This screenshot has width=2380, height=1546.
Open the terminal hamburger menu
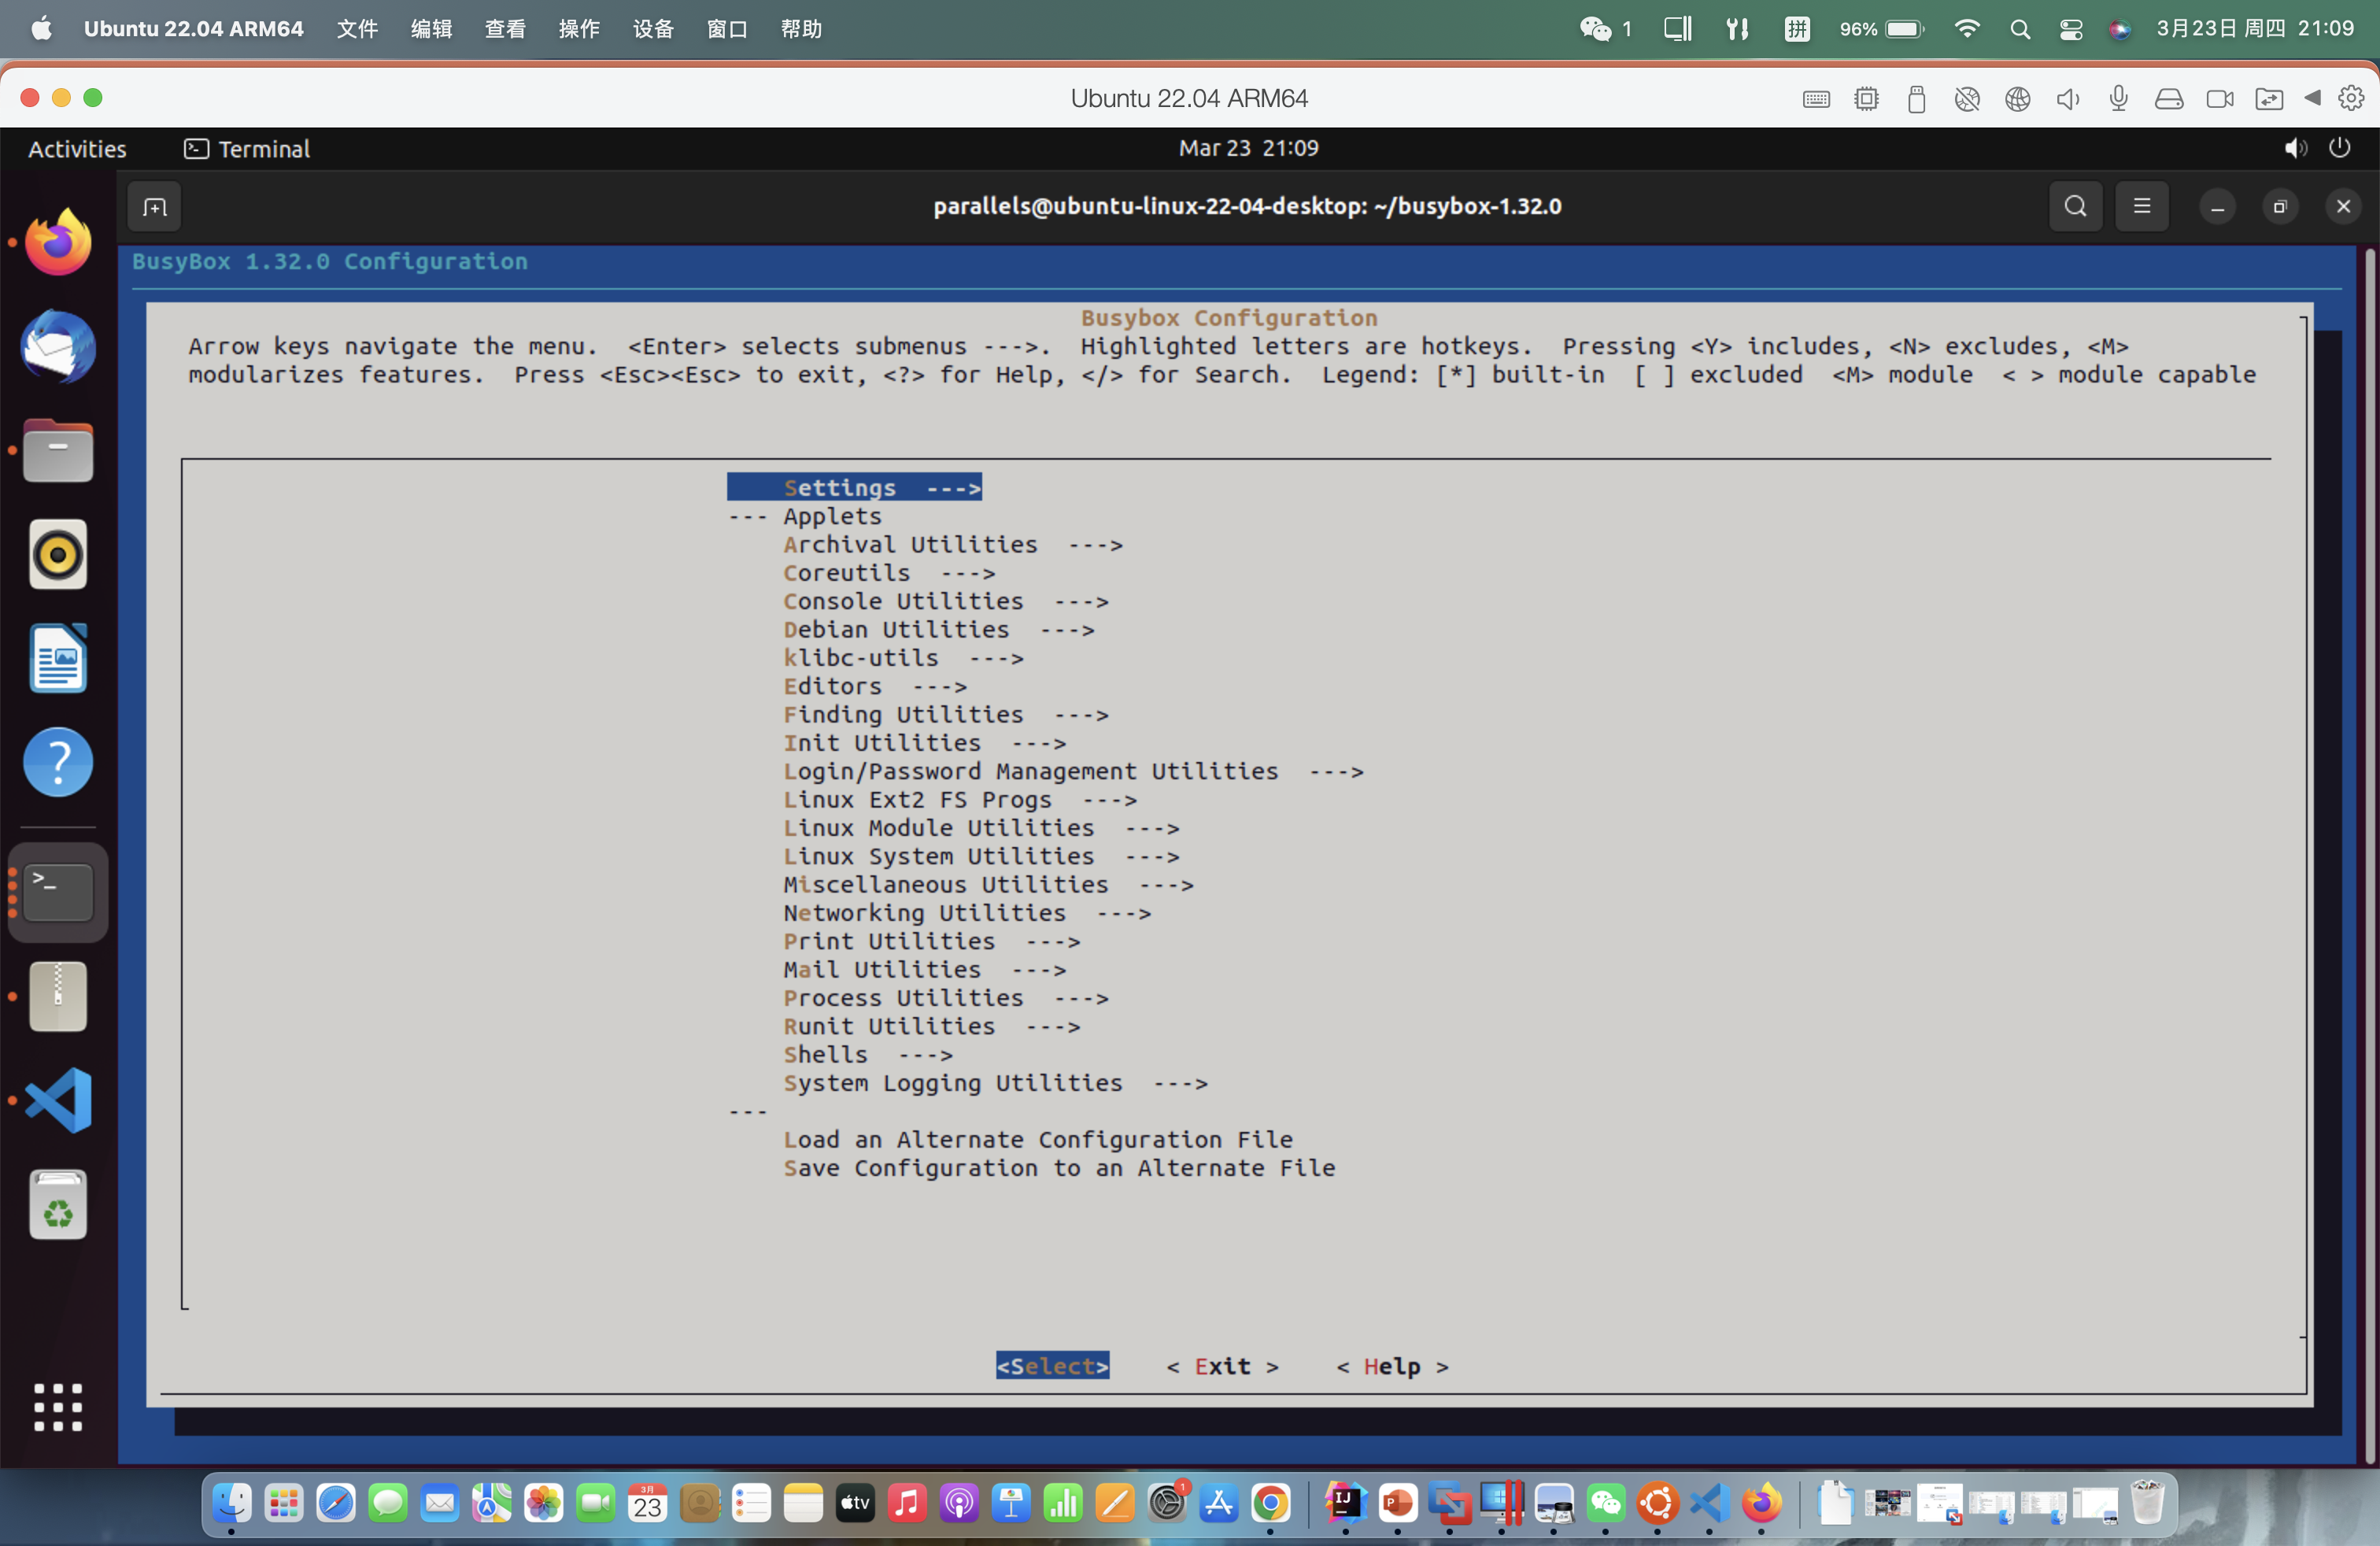click(x=2142, y=206)
